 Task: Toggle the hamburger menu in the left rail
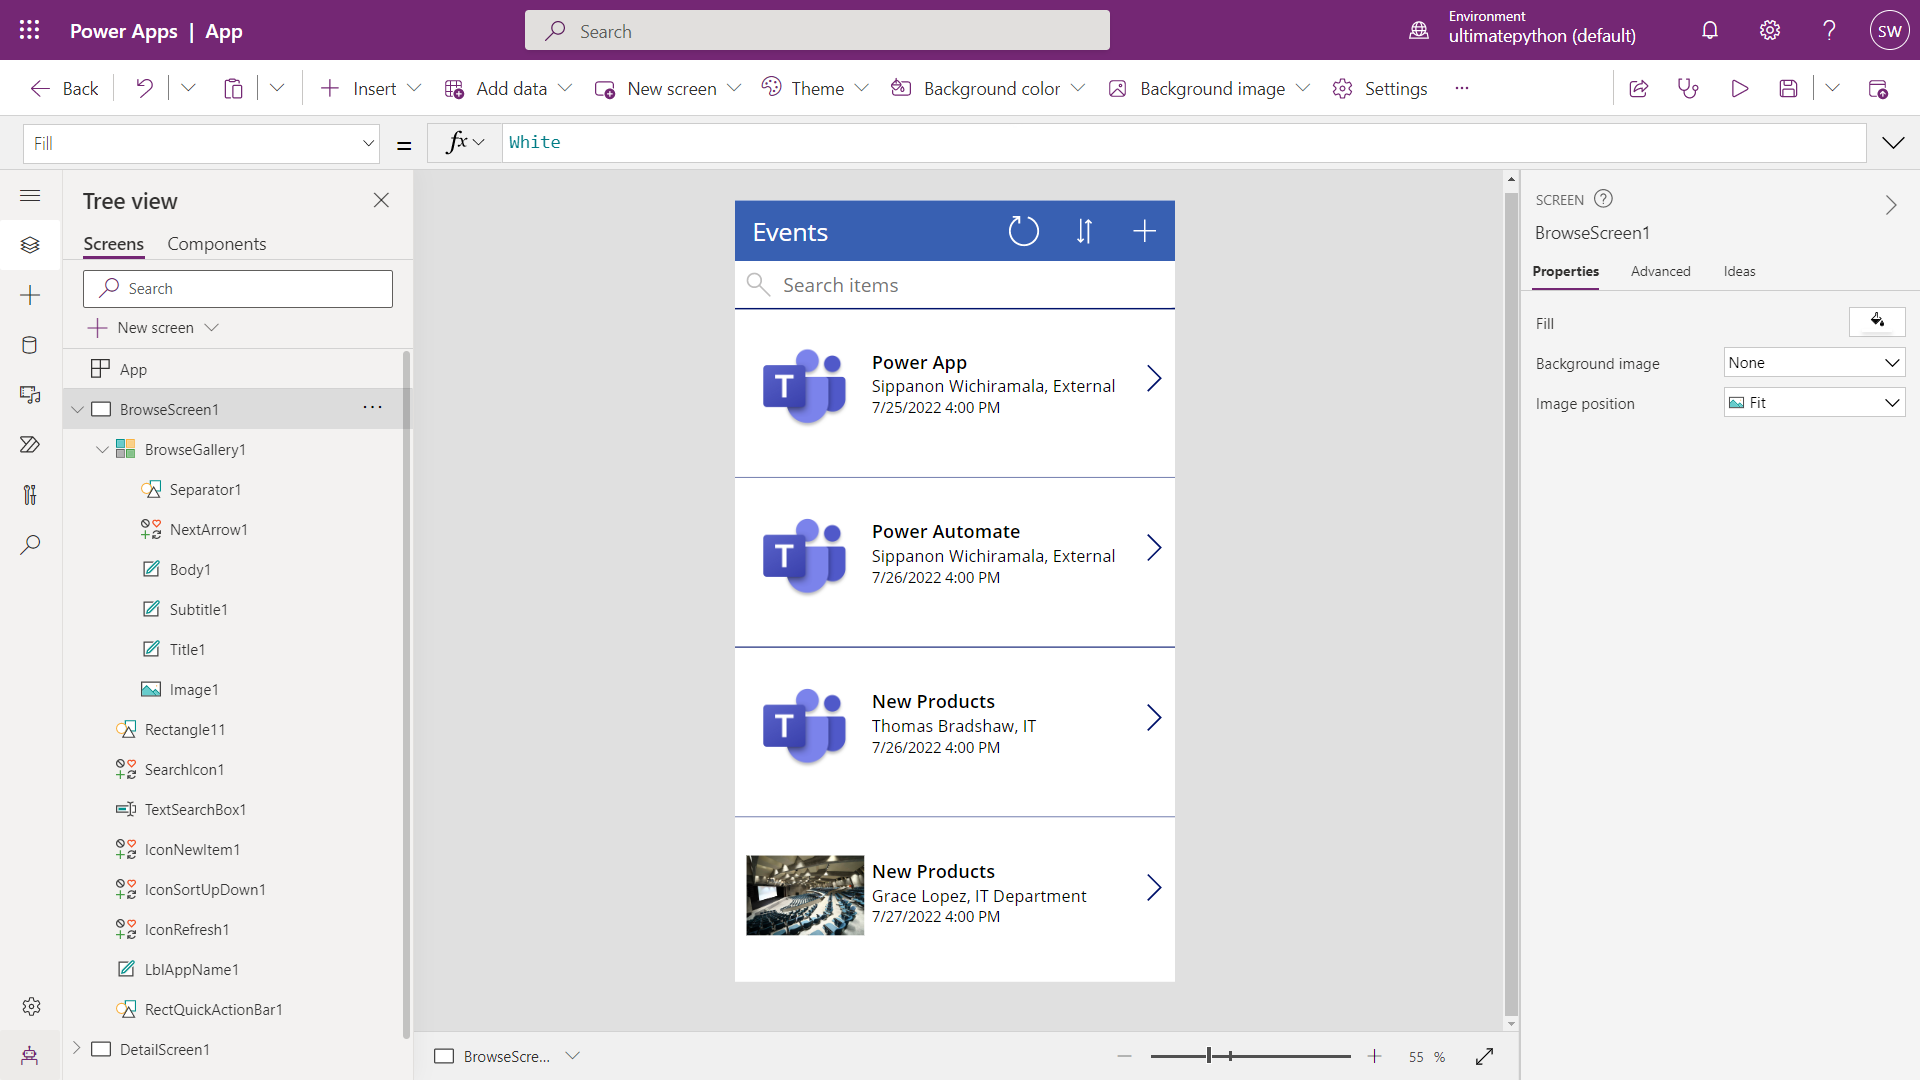[x=30, y=195]
